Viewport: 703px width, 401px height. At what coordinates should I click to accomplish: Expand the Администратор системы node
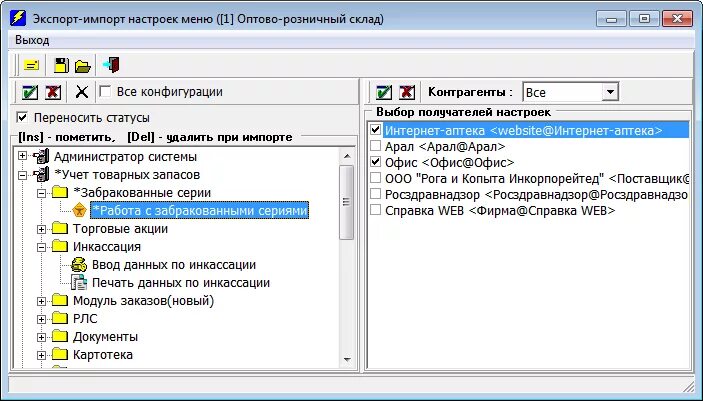[22, 157]
